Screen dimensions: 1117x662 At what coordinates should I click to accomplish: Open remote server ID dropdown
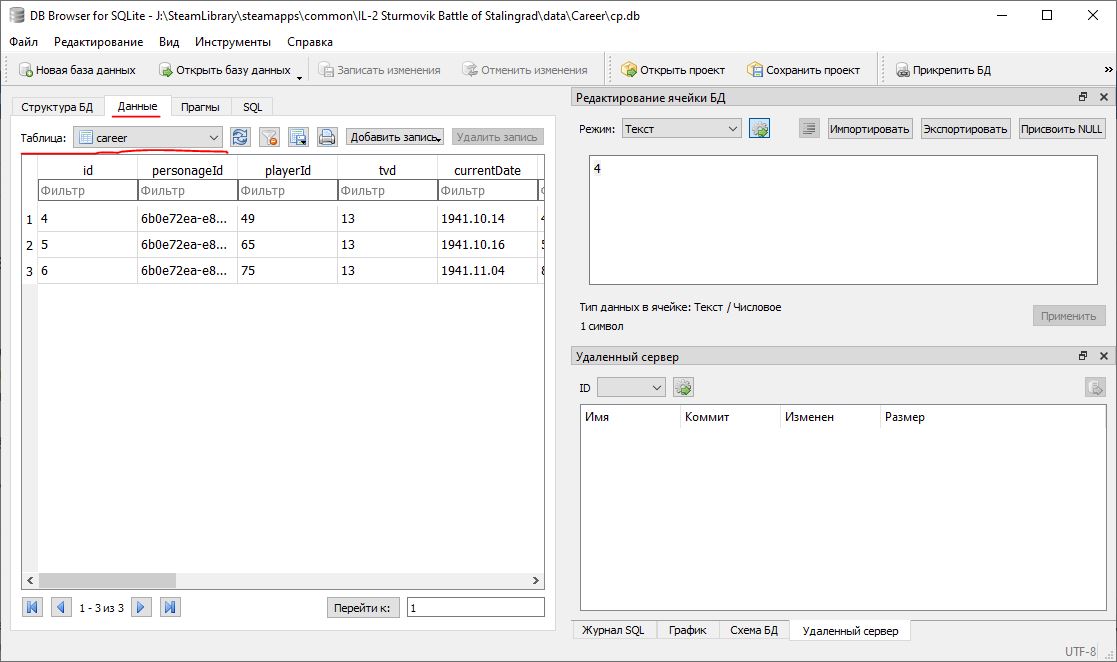(631, 388)
